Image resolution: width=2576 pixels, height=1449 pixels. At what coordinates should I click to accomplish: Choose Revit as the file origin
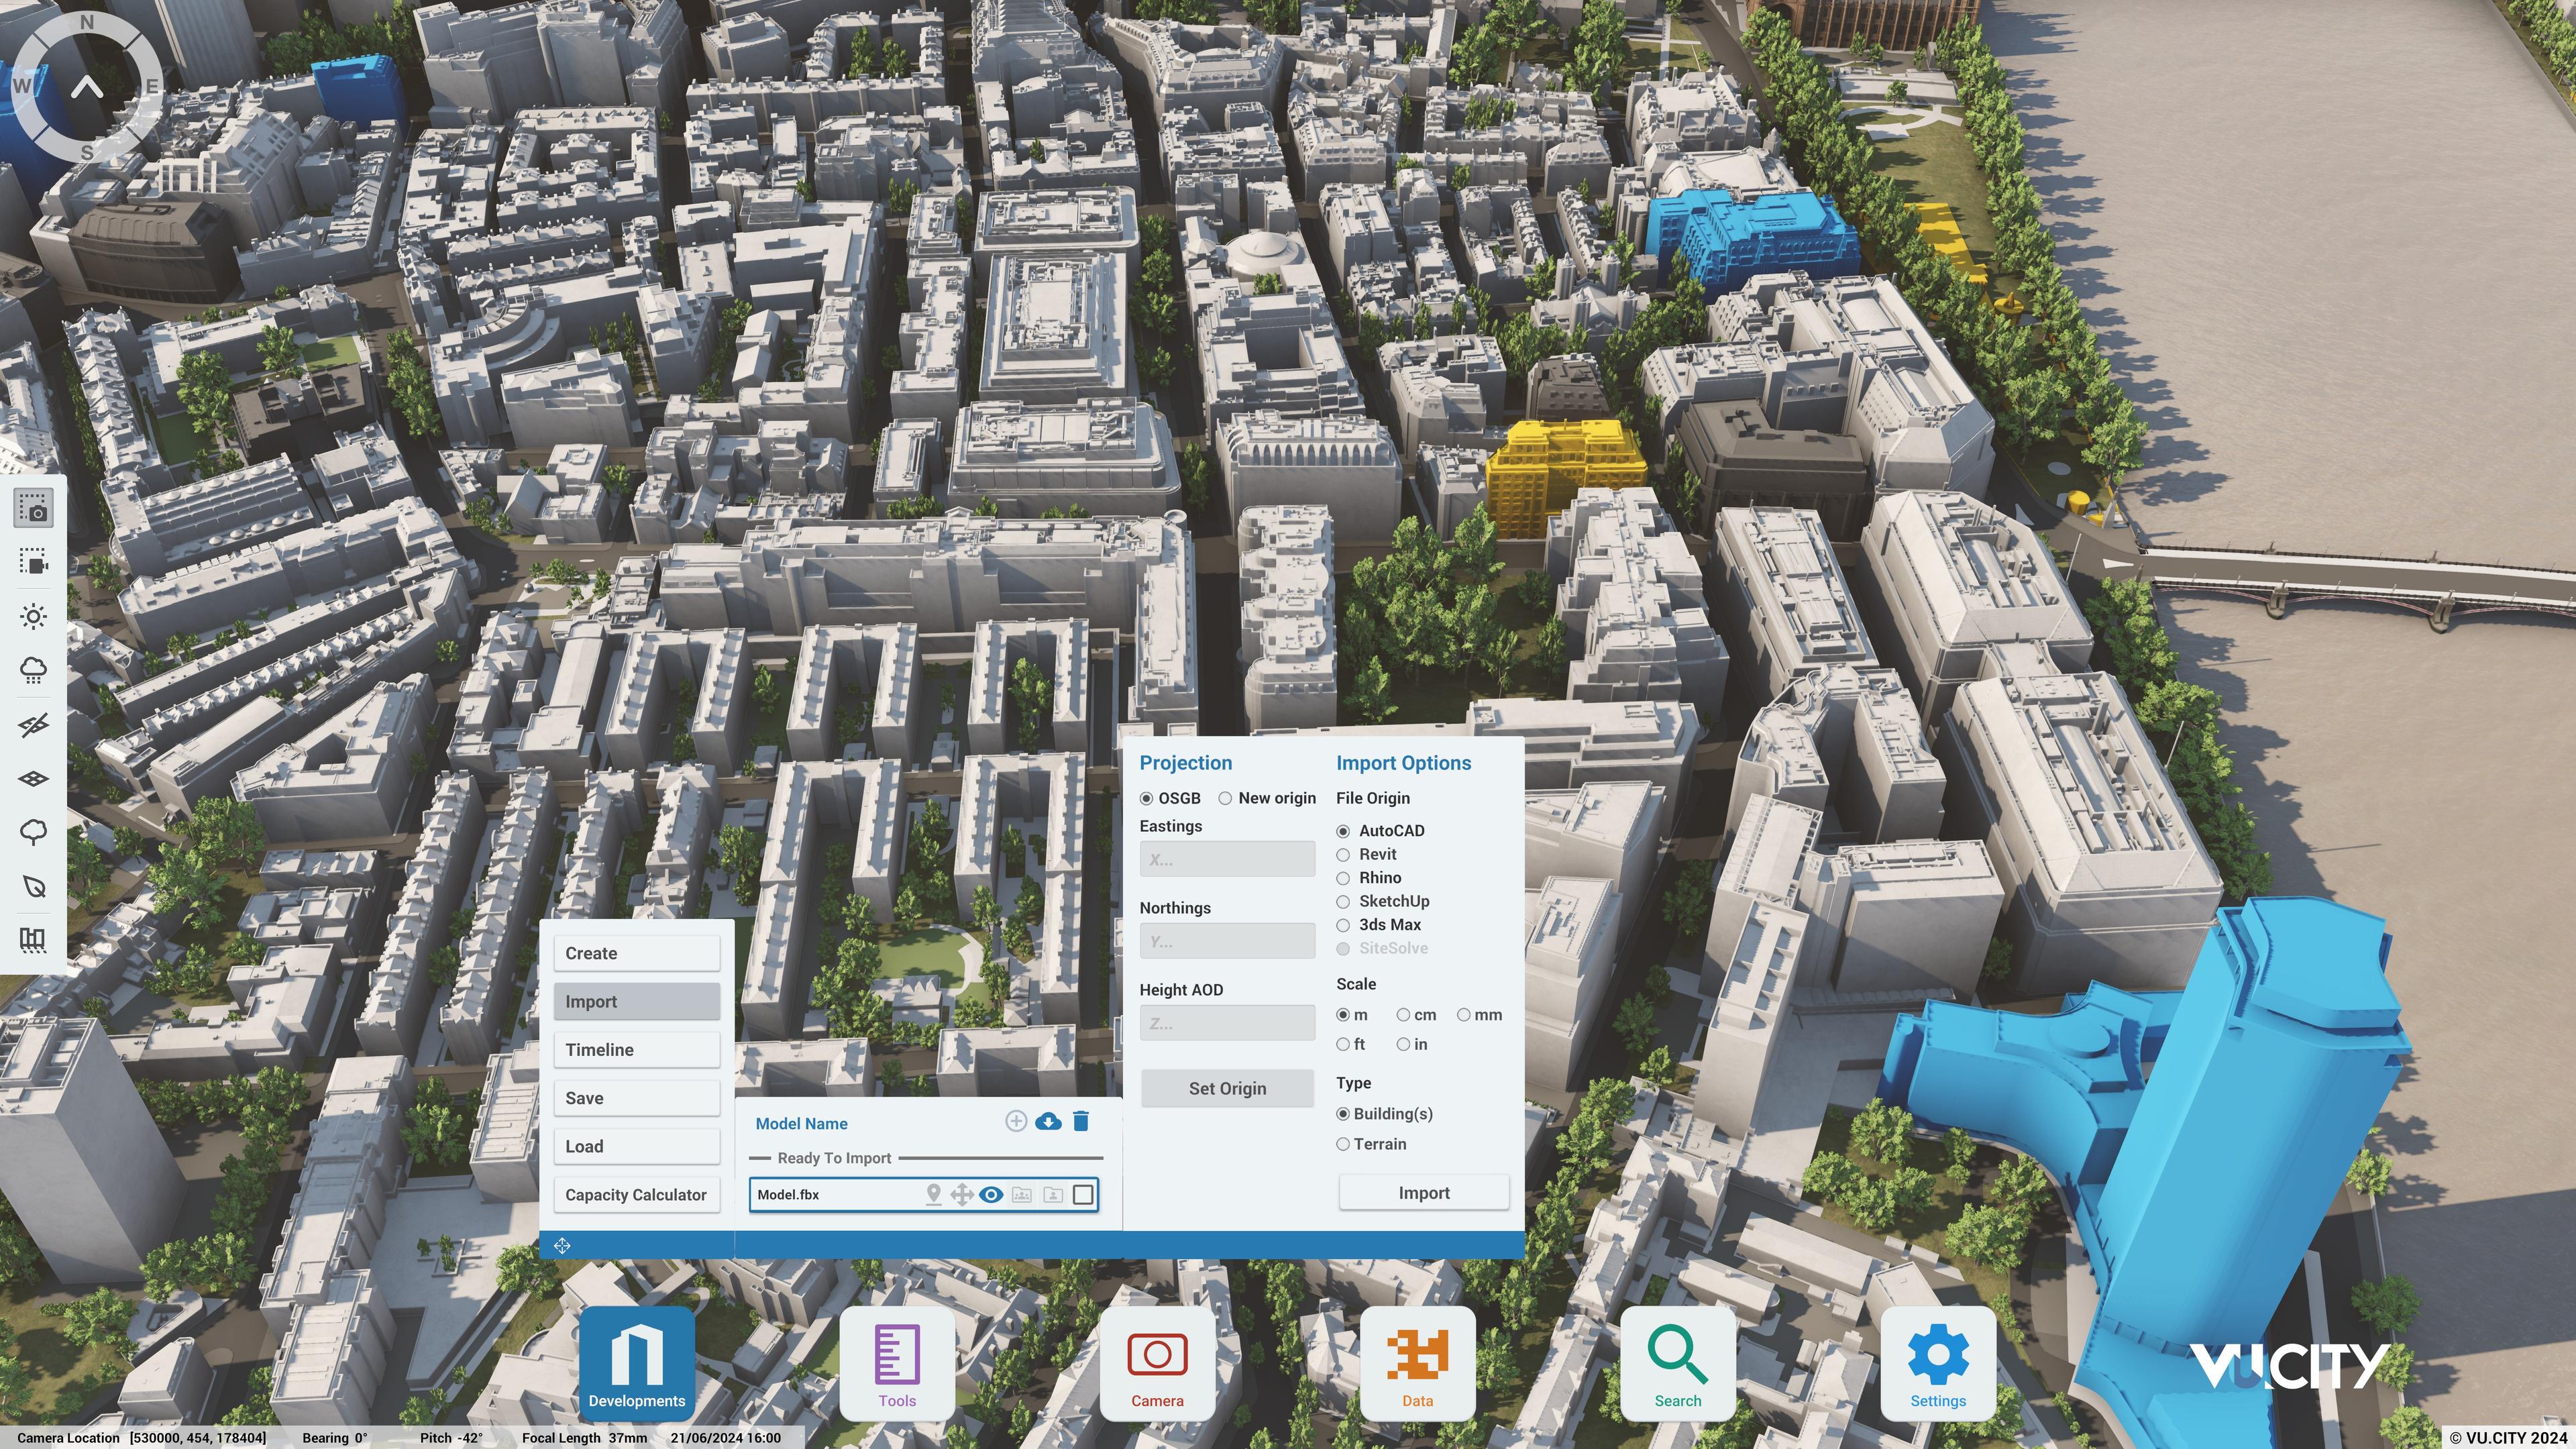1343,855
